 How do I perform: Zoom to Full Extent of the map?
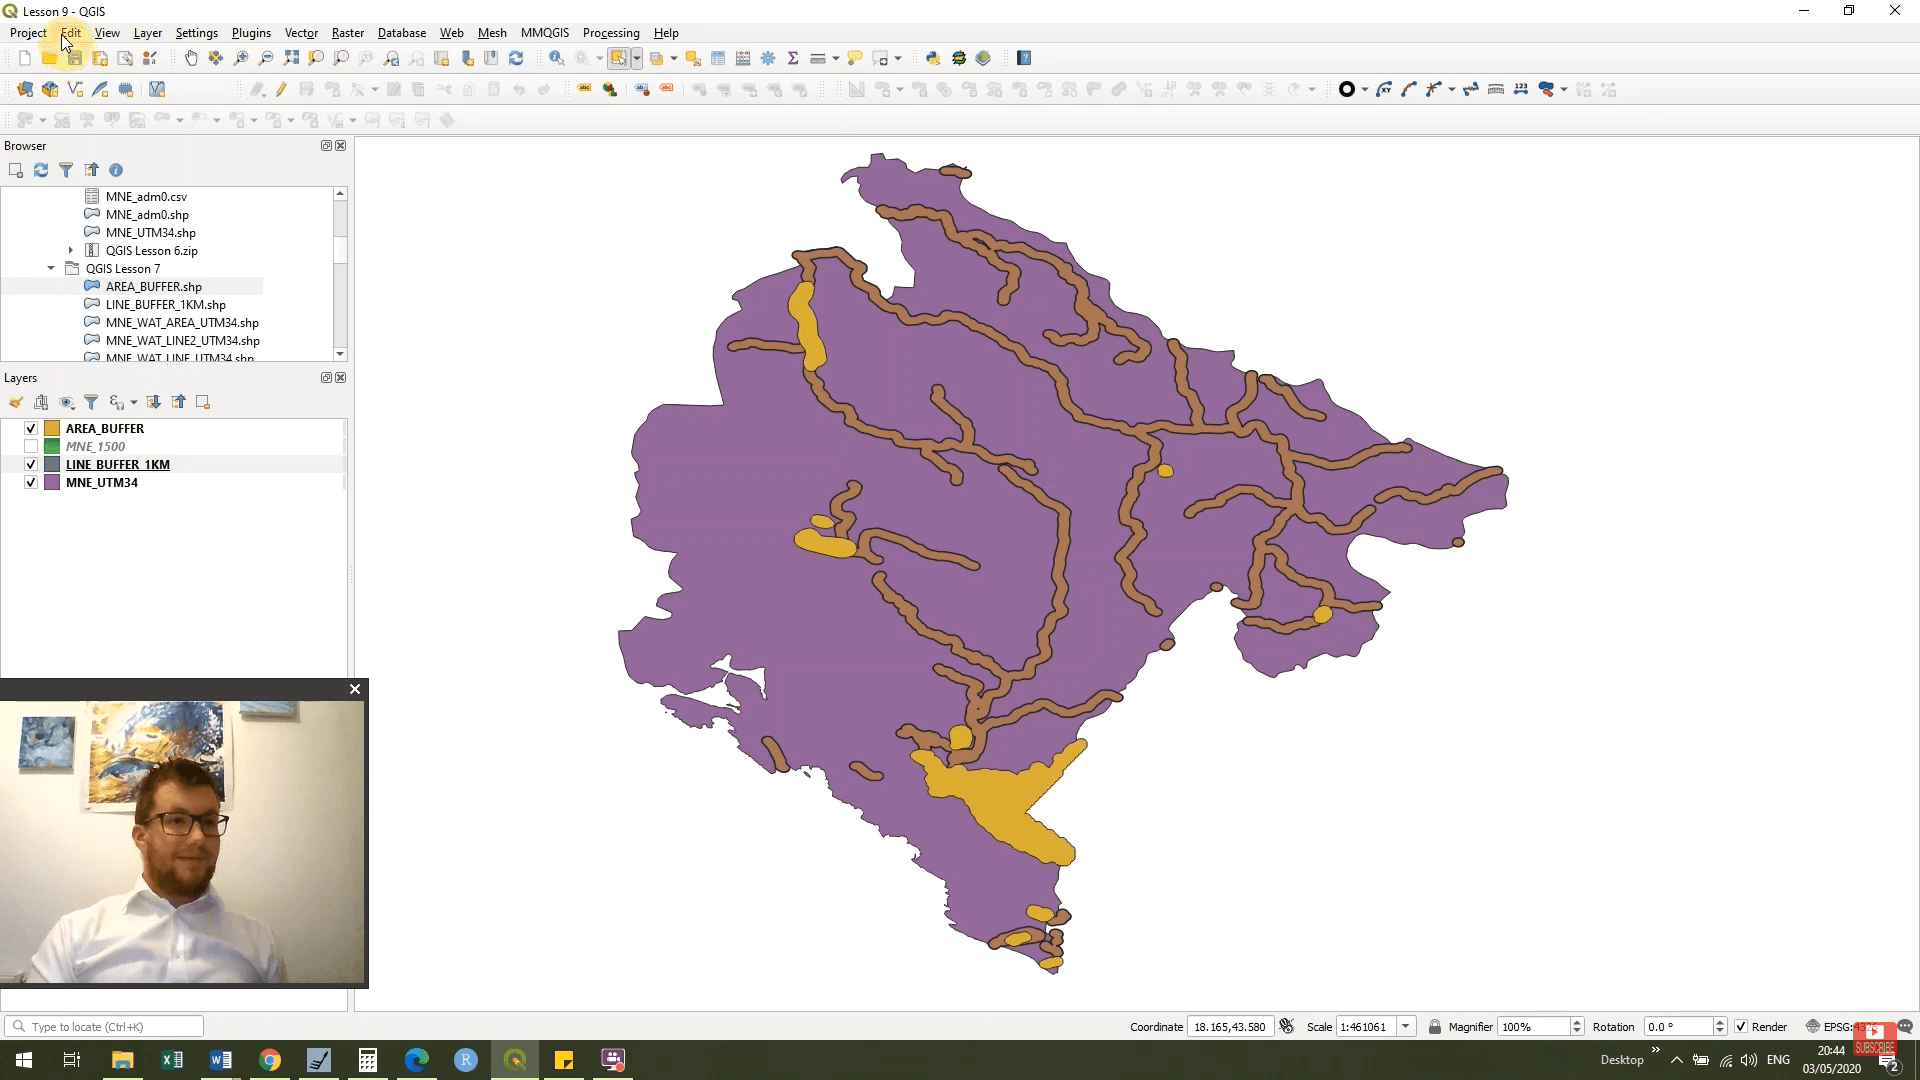pyautogui.click(x=292, y=58)
